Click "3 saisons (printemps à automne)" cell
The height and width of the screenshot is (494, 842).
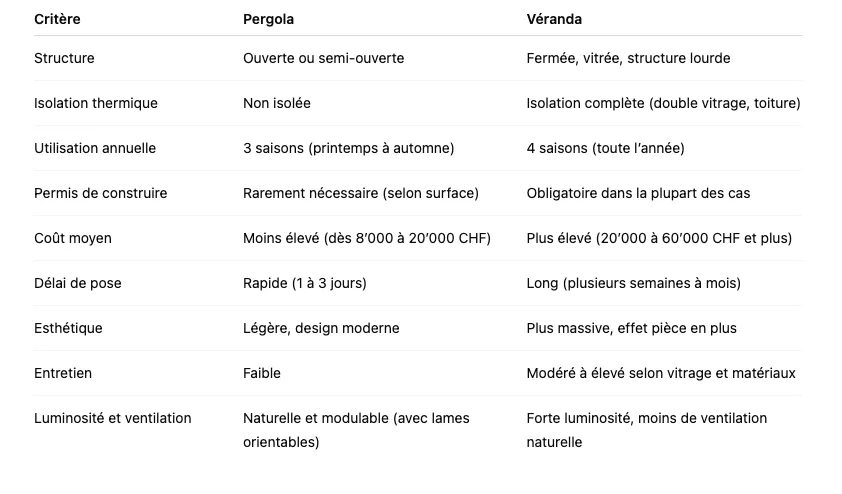(x=348, y=148)
